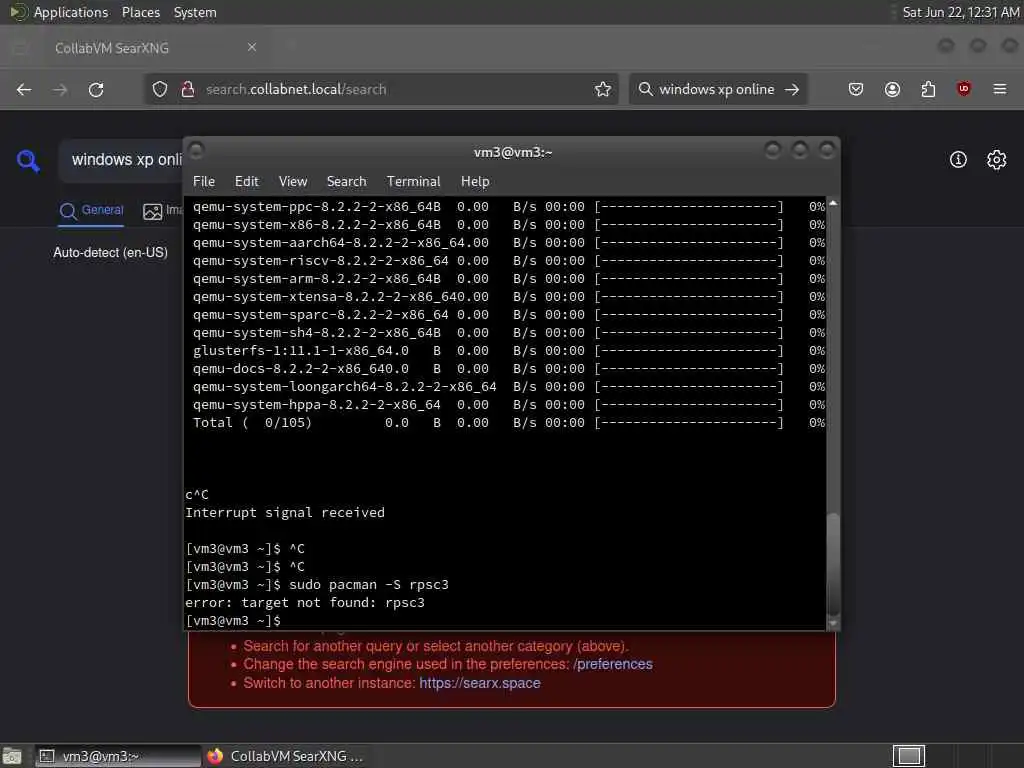The image size is (1024, 768).
Task: Follow the /preferences link
Action: [x=613, y=664]
